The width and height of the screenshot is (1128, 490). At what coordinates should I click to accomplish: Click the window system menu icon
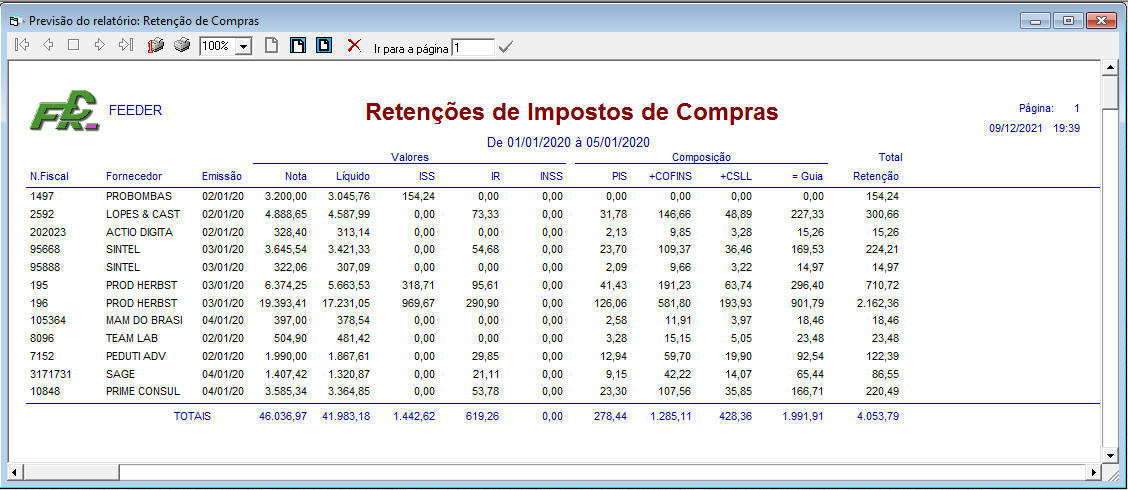coord(15,20)
